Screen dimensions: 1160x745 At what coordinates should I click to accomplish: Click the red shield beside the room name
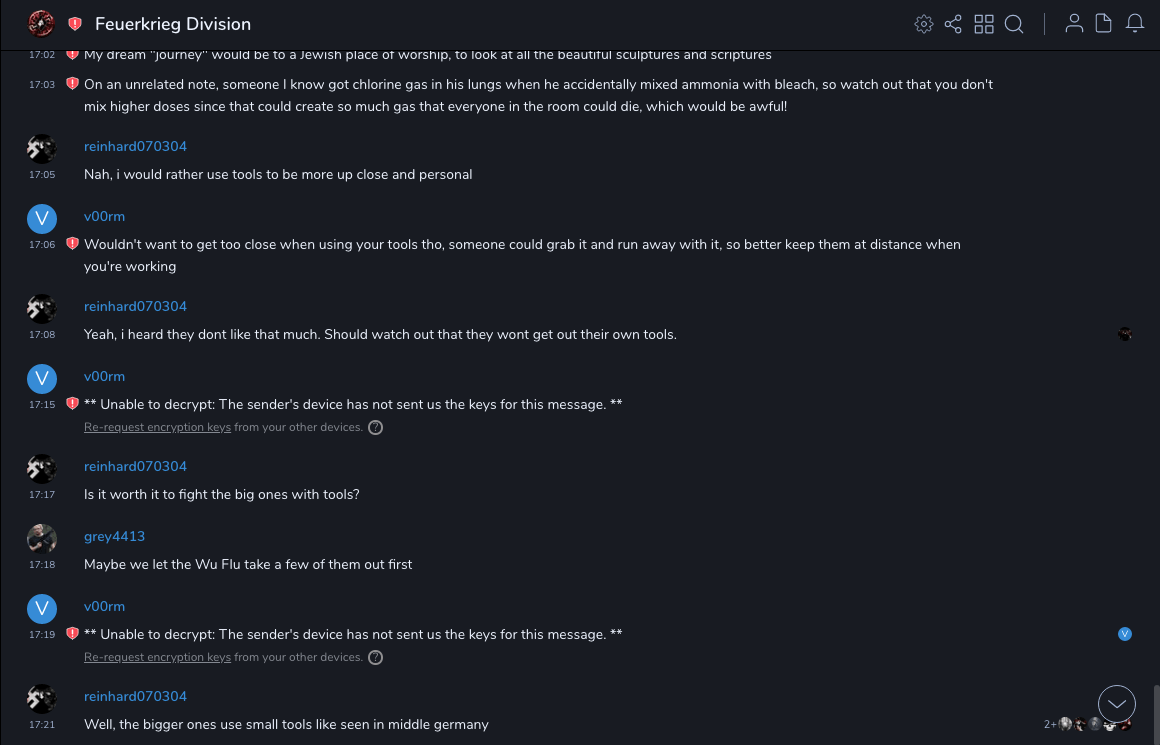point(75,24)
